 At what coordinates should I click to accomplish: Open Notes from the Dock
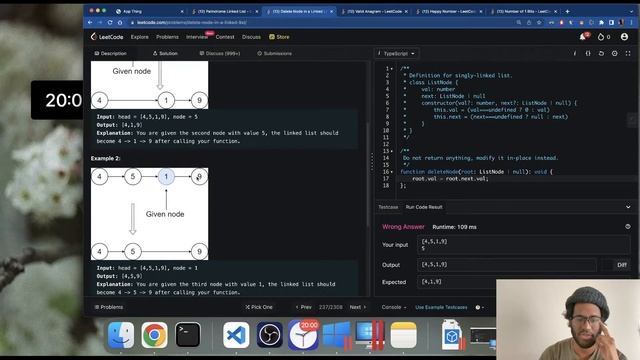pos(404,335)
